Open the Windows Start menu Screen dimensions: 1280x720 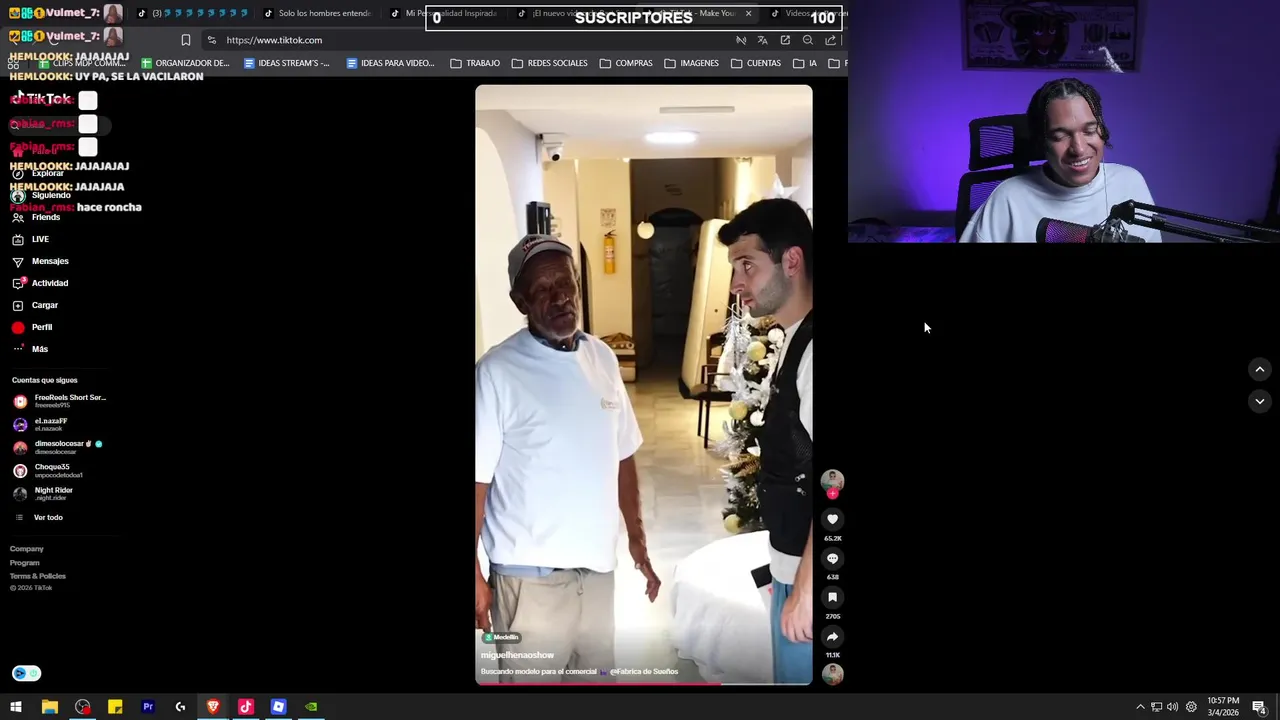[x=16, y=707]
